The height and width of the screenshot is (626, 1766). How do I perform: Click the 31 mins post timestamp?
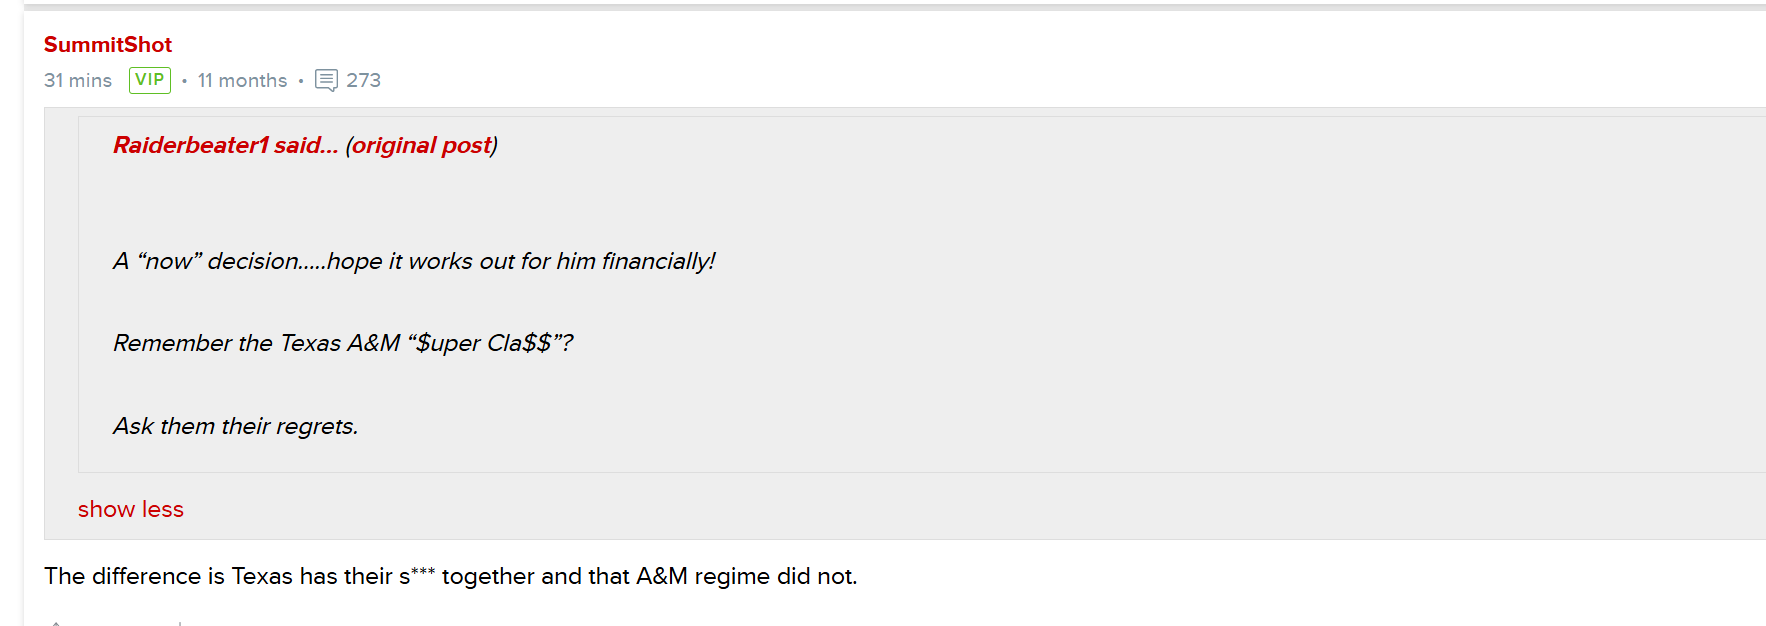tap(78, 80)
